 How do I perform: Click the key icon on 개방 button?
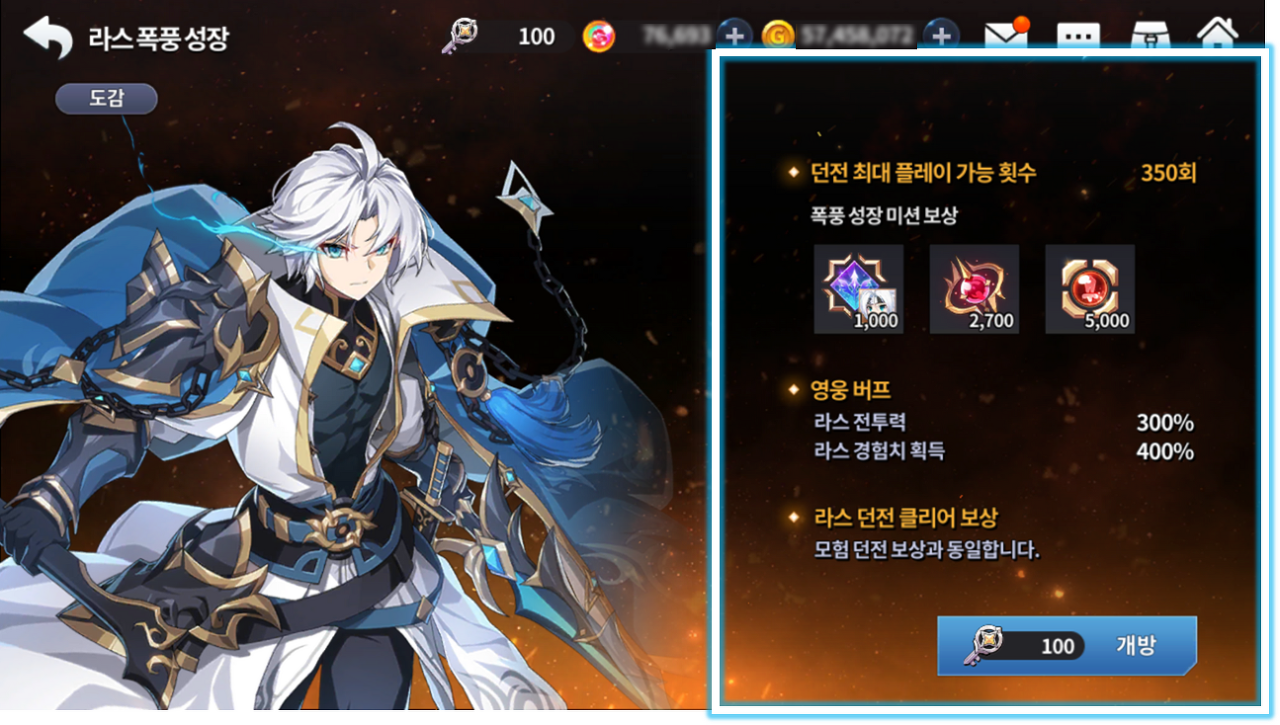pos(981,646)
